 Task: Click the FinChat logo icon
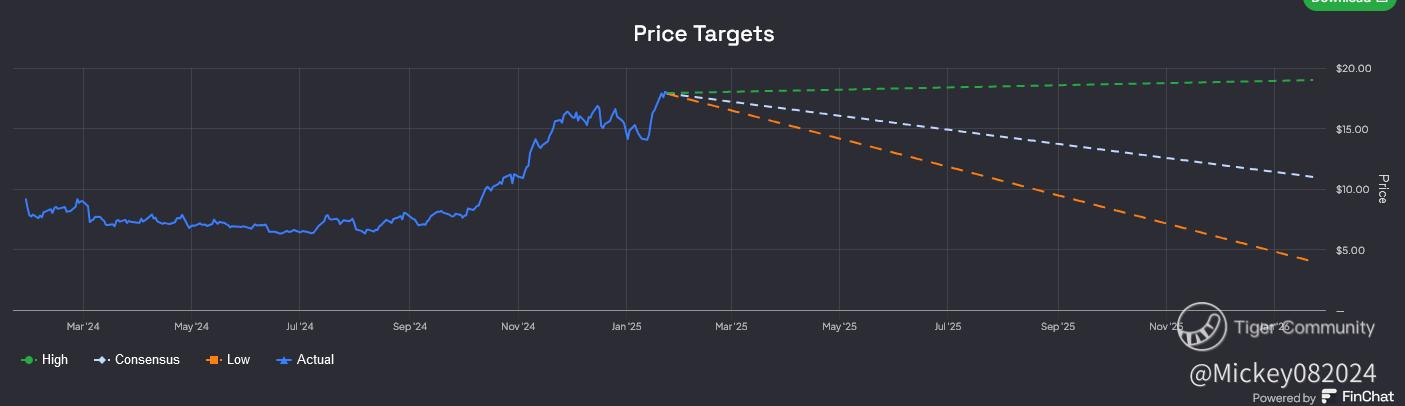click(x=1329, y=397)
